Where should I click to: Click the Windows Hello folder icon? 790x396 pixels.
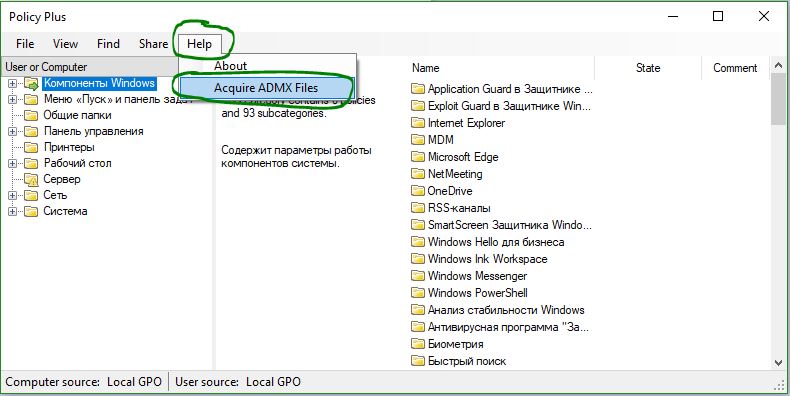[x=418, y=242]
